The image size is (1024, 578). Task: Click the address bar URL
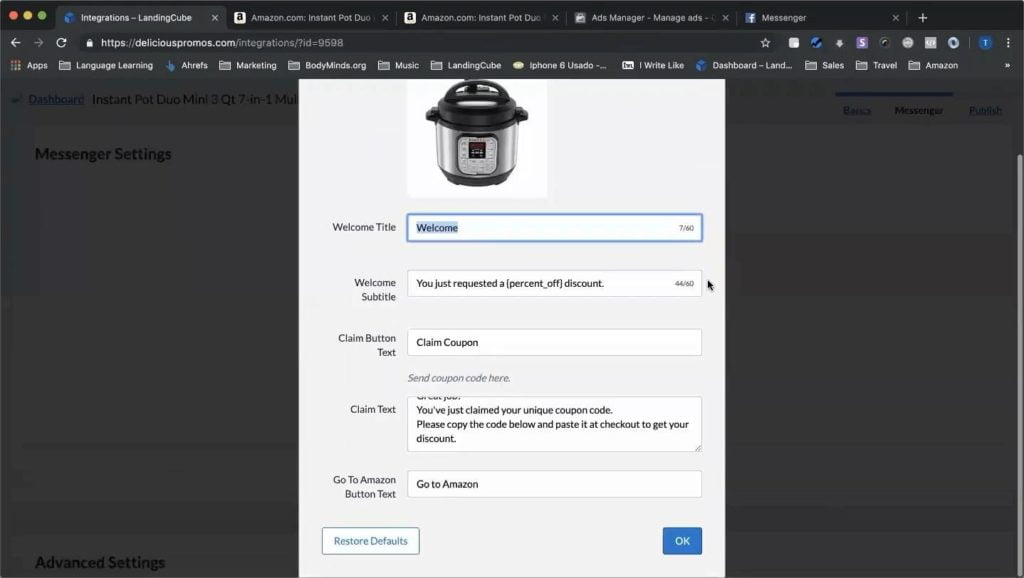222,43
